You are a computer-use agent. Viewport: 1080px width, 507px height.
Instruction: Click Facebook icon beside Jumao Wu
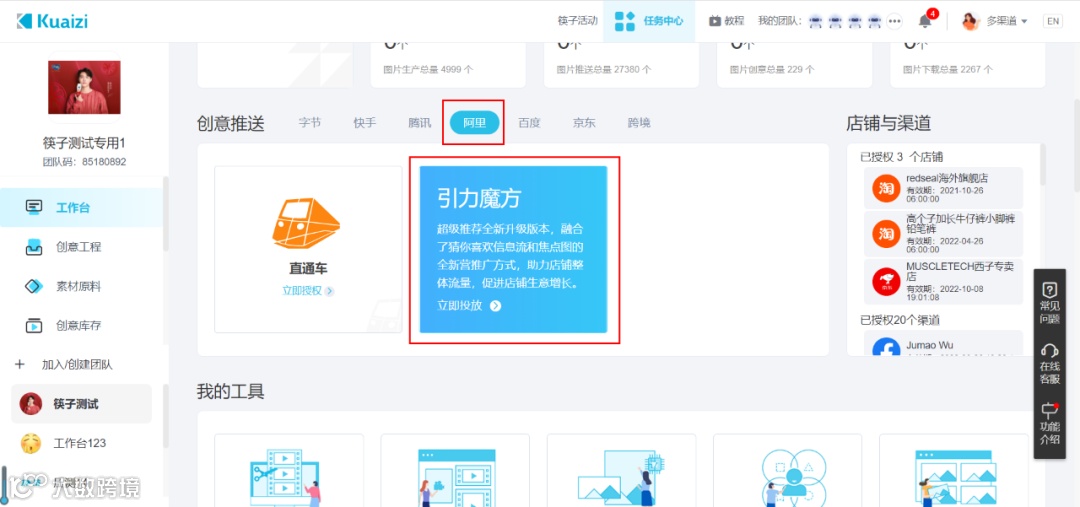click(x=886, y=348)
